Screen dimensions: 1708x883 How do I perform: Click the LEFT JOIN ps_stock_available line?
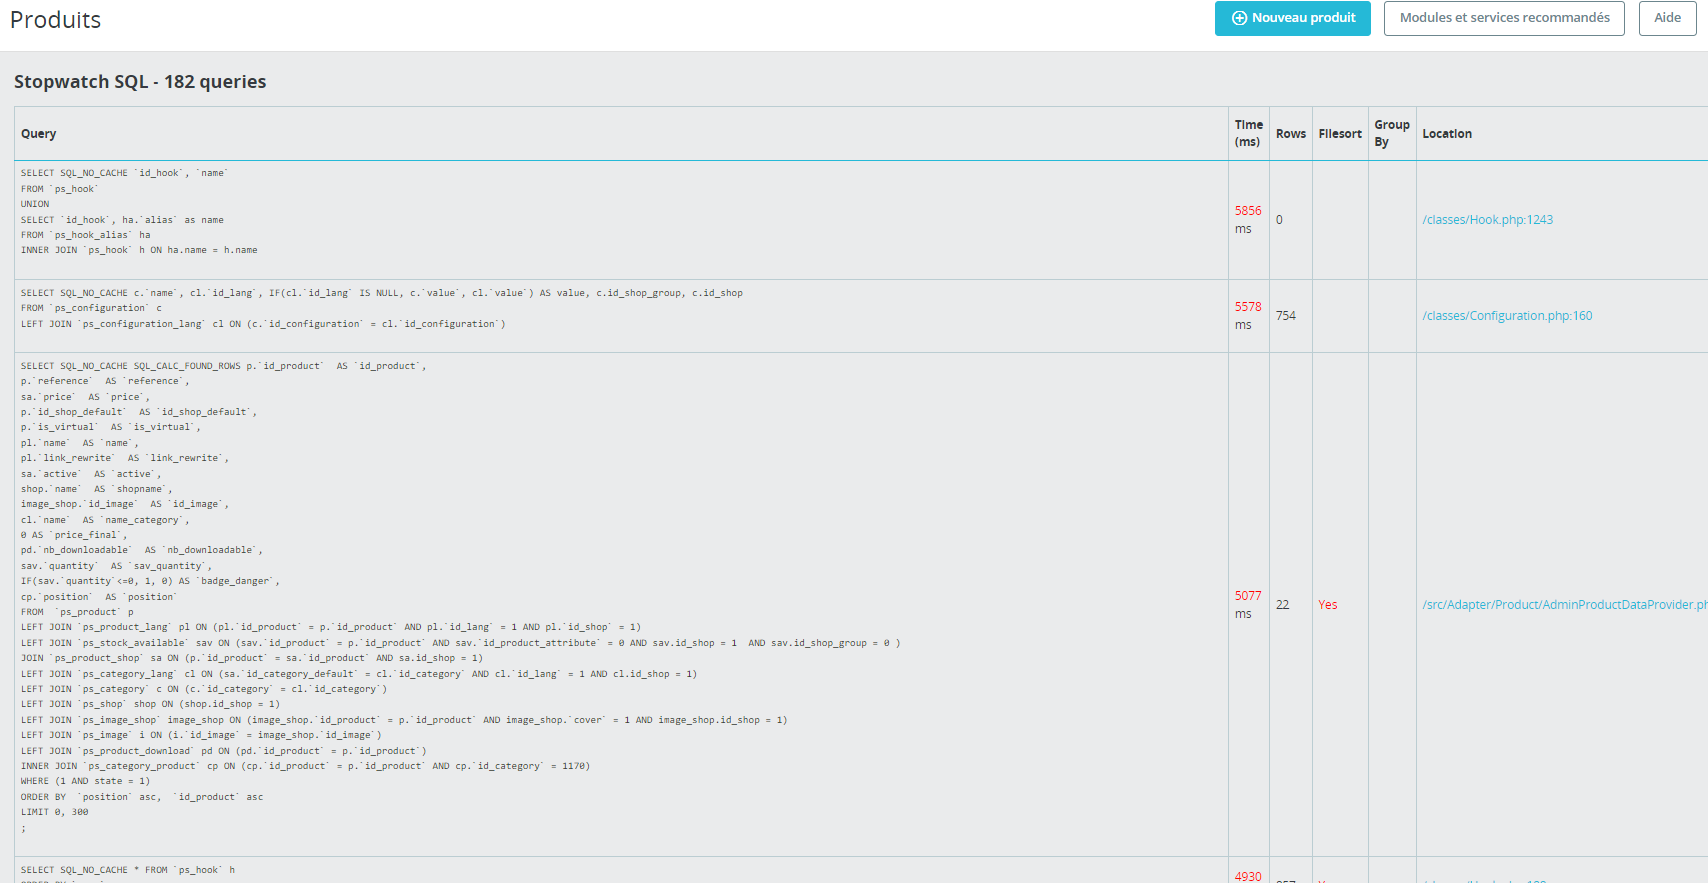[460, 643]
